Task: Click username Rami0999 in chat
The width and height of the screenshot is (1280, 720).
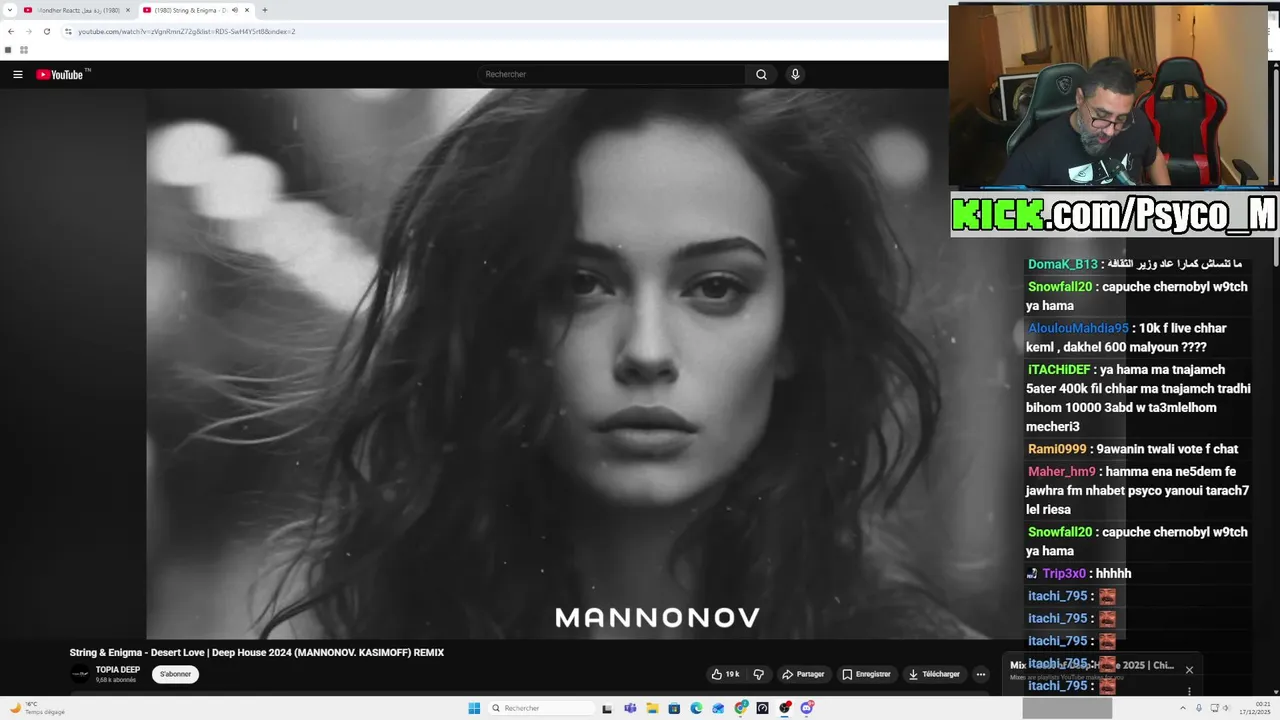Action: pyautogui.click(x=1057, y=449)
